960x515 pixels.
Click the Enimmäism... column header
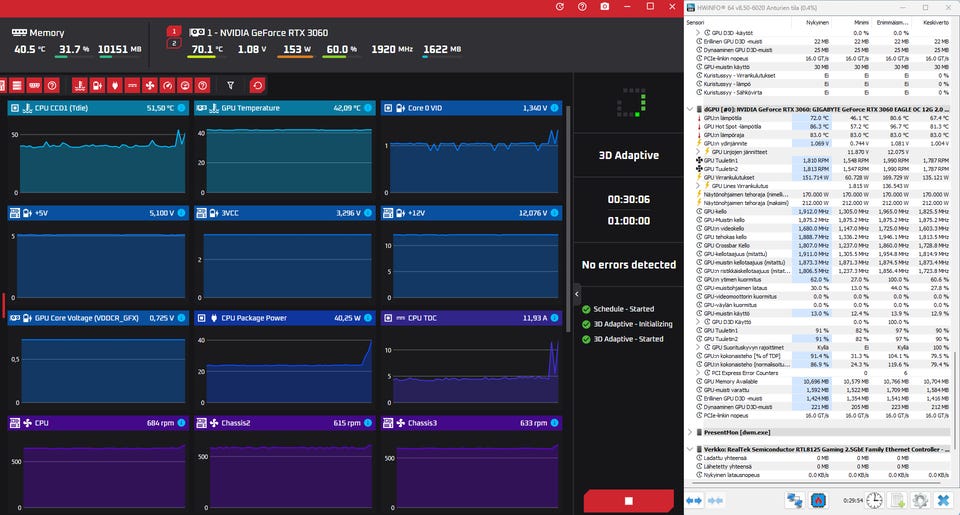click(891, 23)
